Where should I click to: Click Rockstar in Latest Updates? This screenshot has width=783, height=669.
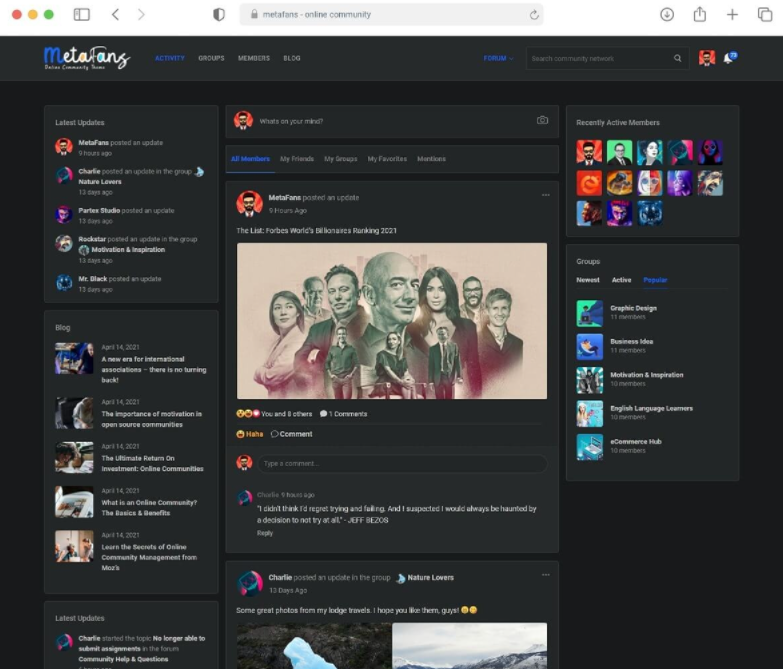[92, 239]
